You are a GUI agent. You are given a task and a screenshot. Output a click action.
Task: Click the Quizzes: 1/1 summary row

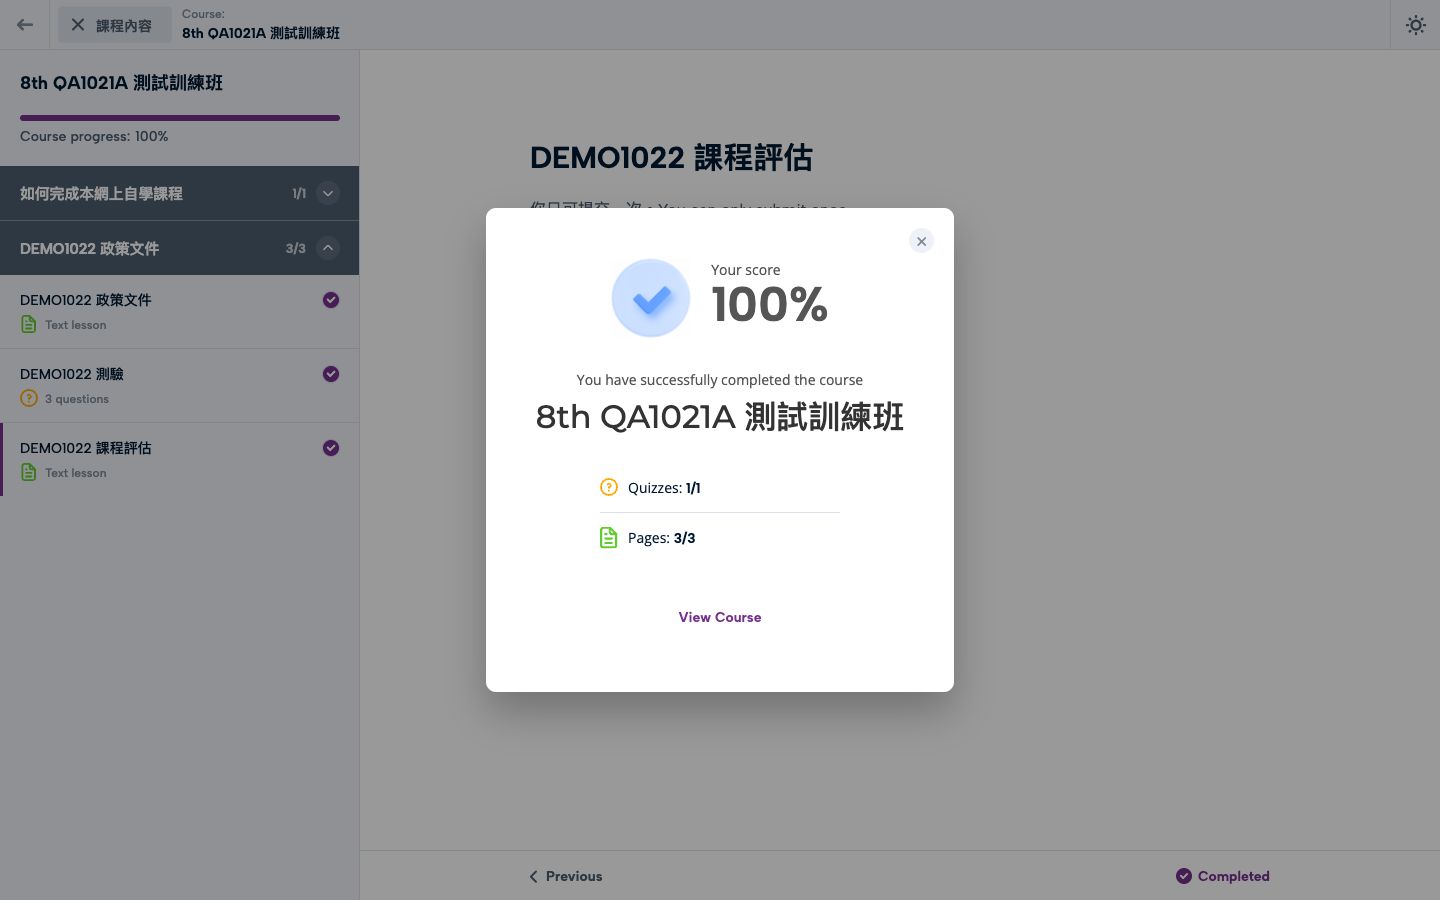(720, 488)
